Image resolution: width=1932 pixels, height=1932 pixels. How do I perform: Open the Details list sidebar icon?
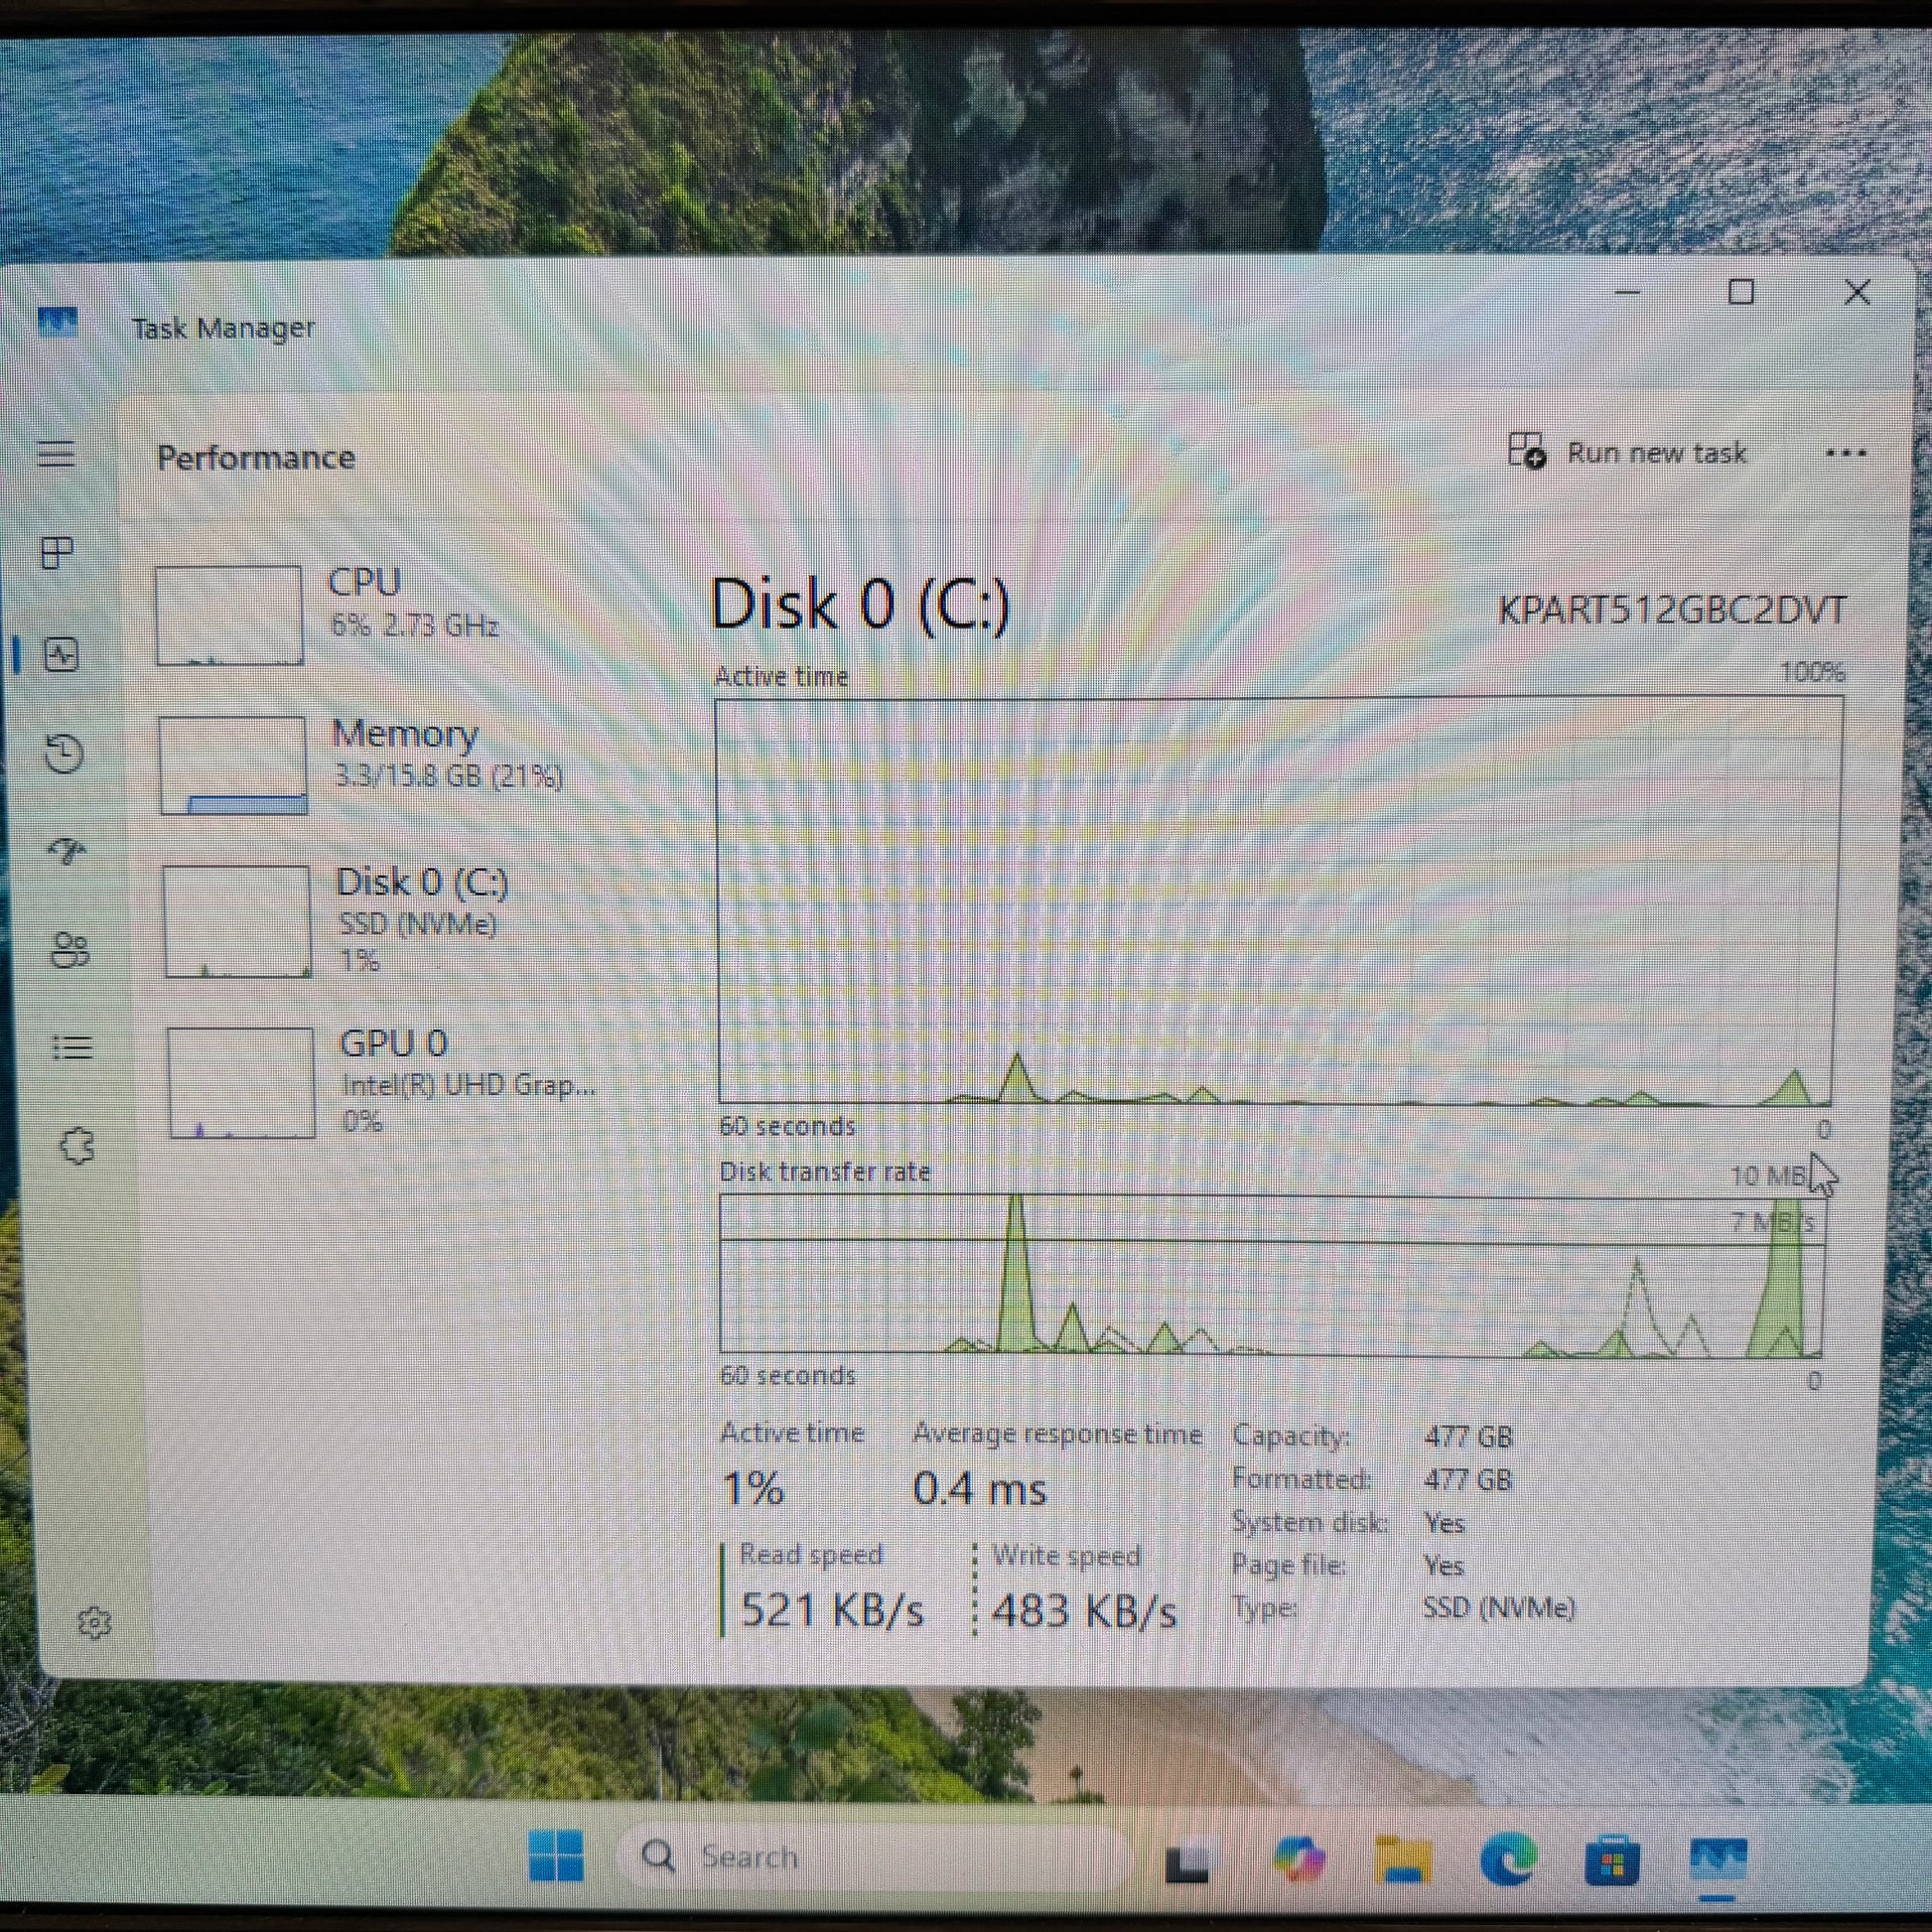click(73, 1047)
